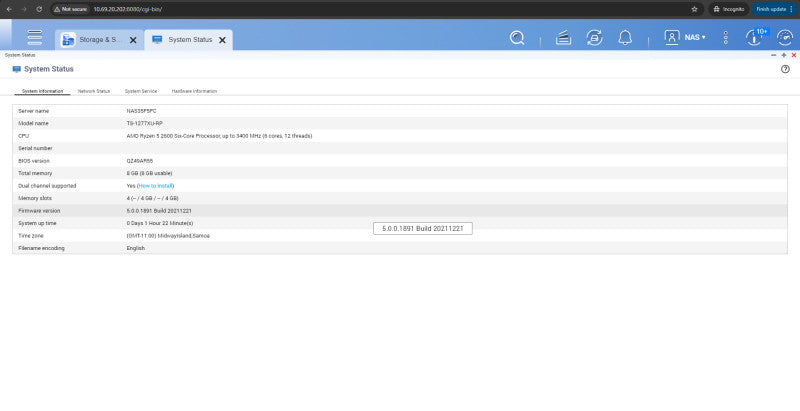Select the server name value NAS35F5FC
The height and width of the screenshot is (411, 800).
tap(141, 111)
